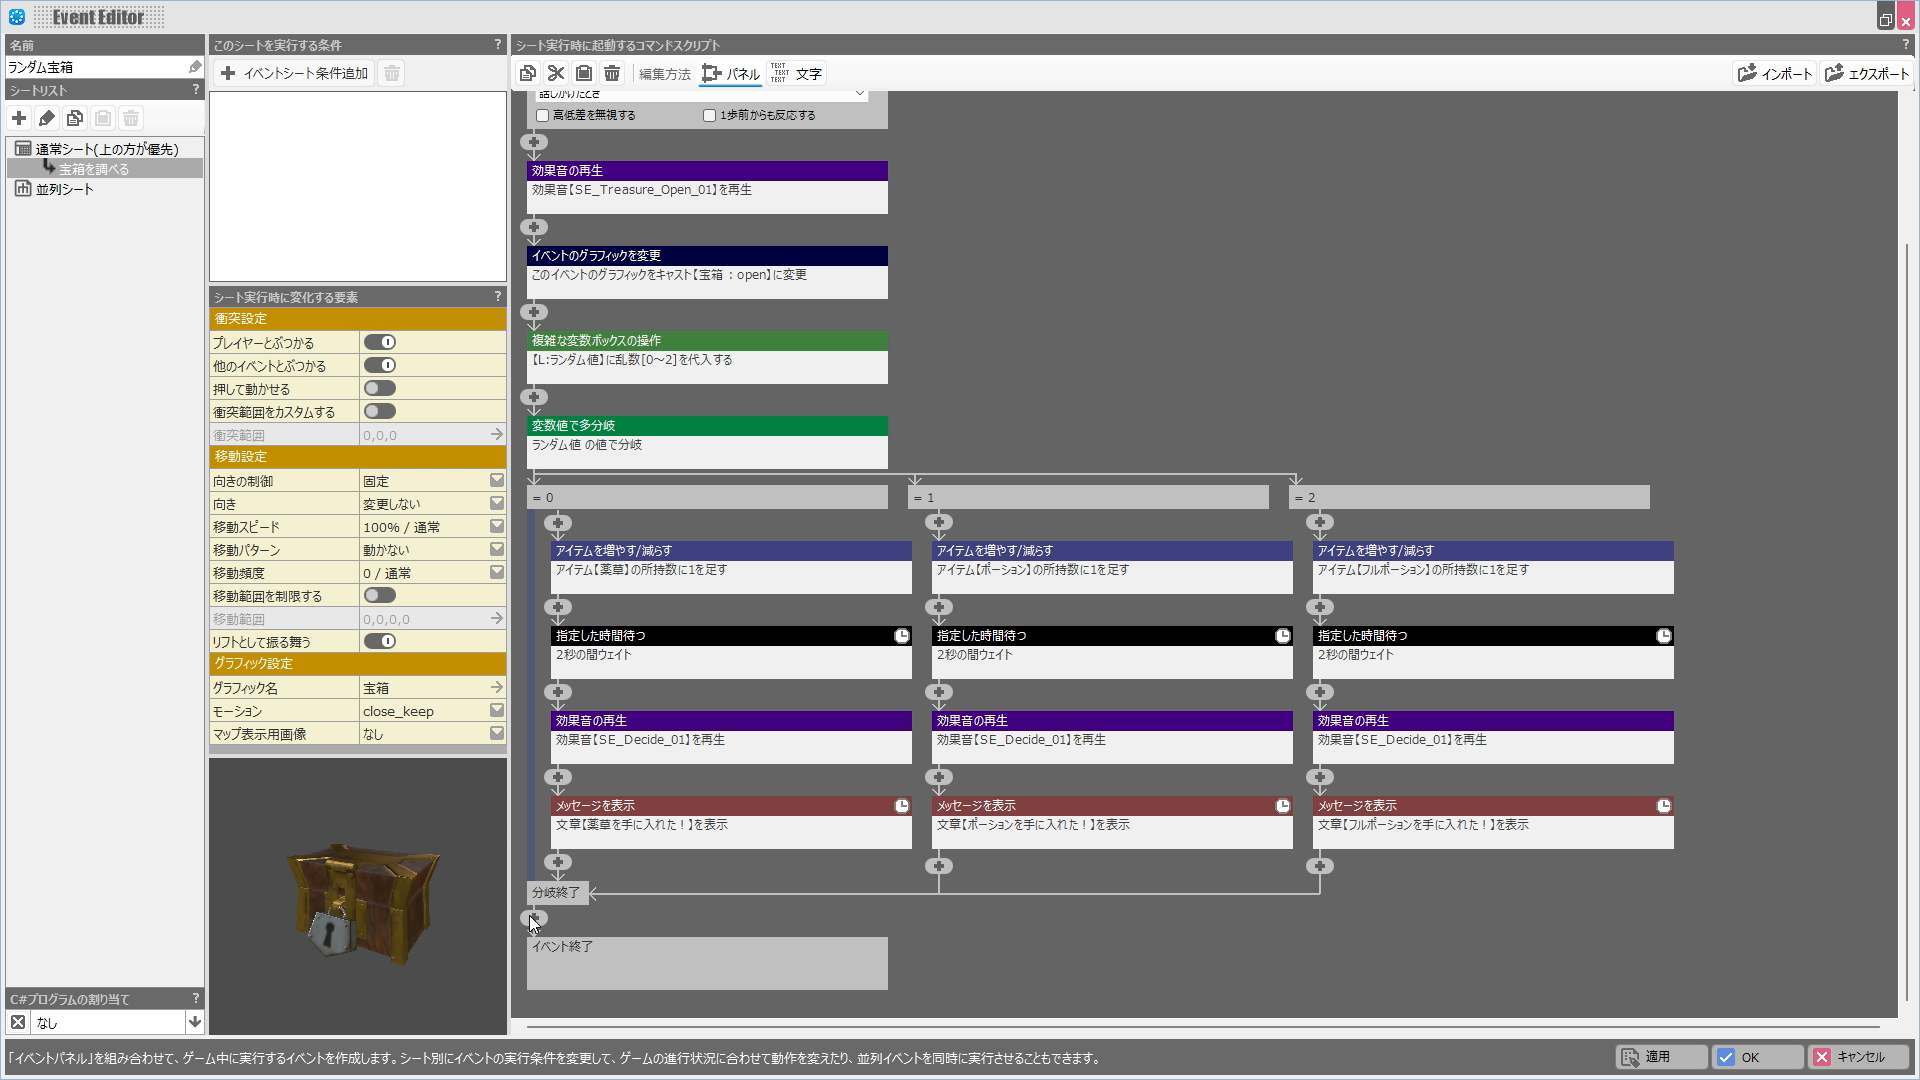This screenshot has height=1080, width=1920.
Task: Insert command above variable box operation panel
Action: 534,312
